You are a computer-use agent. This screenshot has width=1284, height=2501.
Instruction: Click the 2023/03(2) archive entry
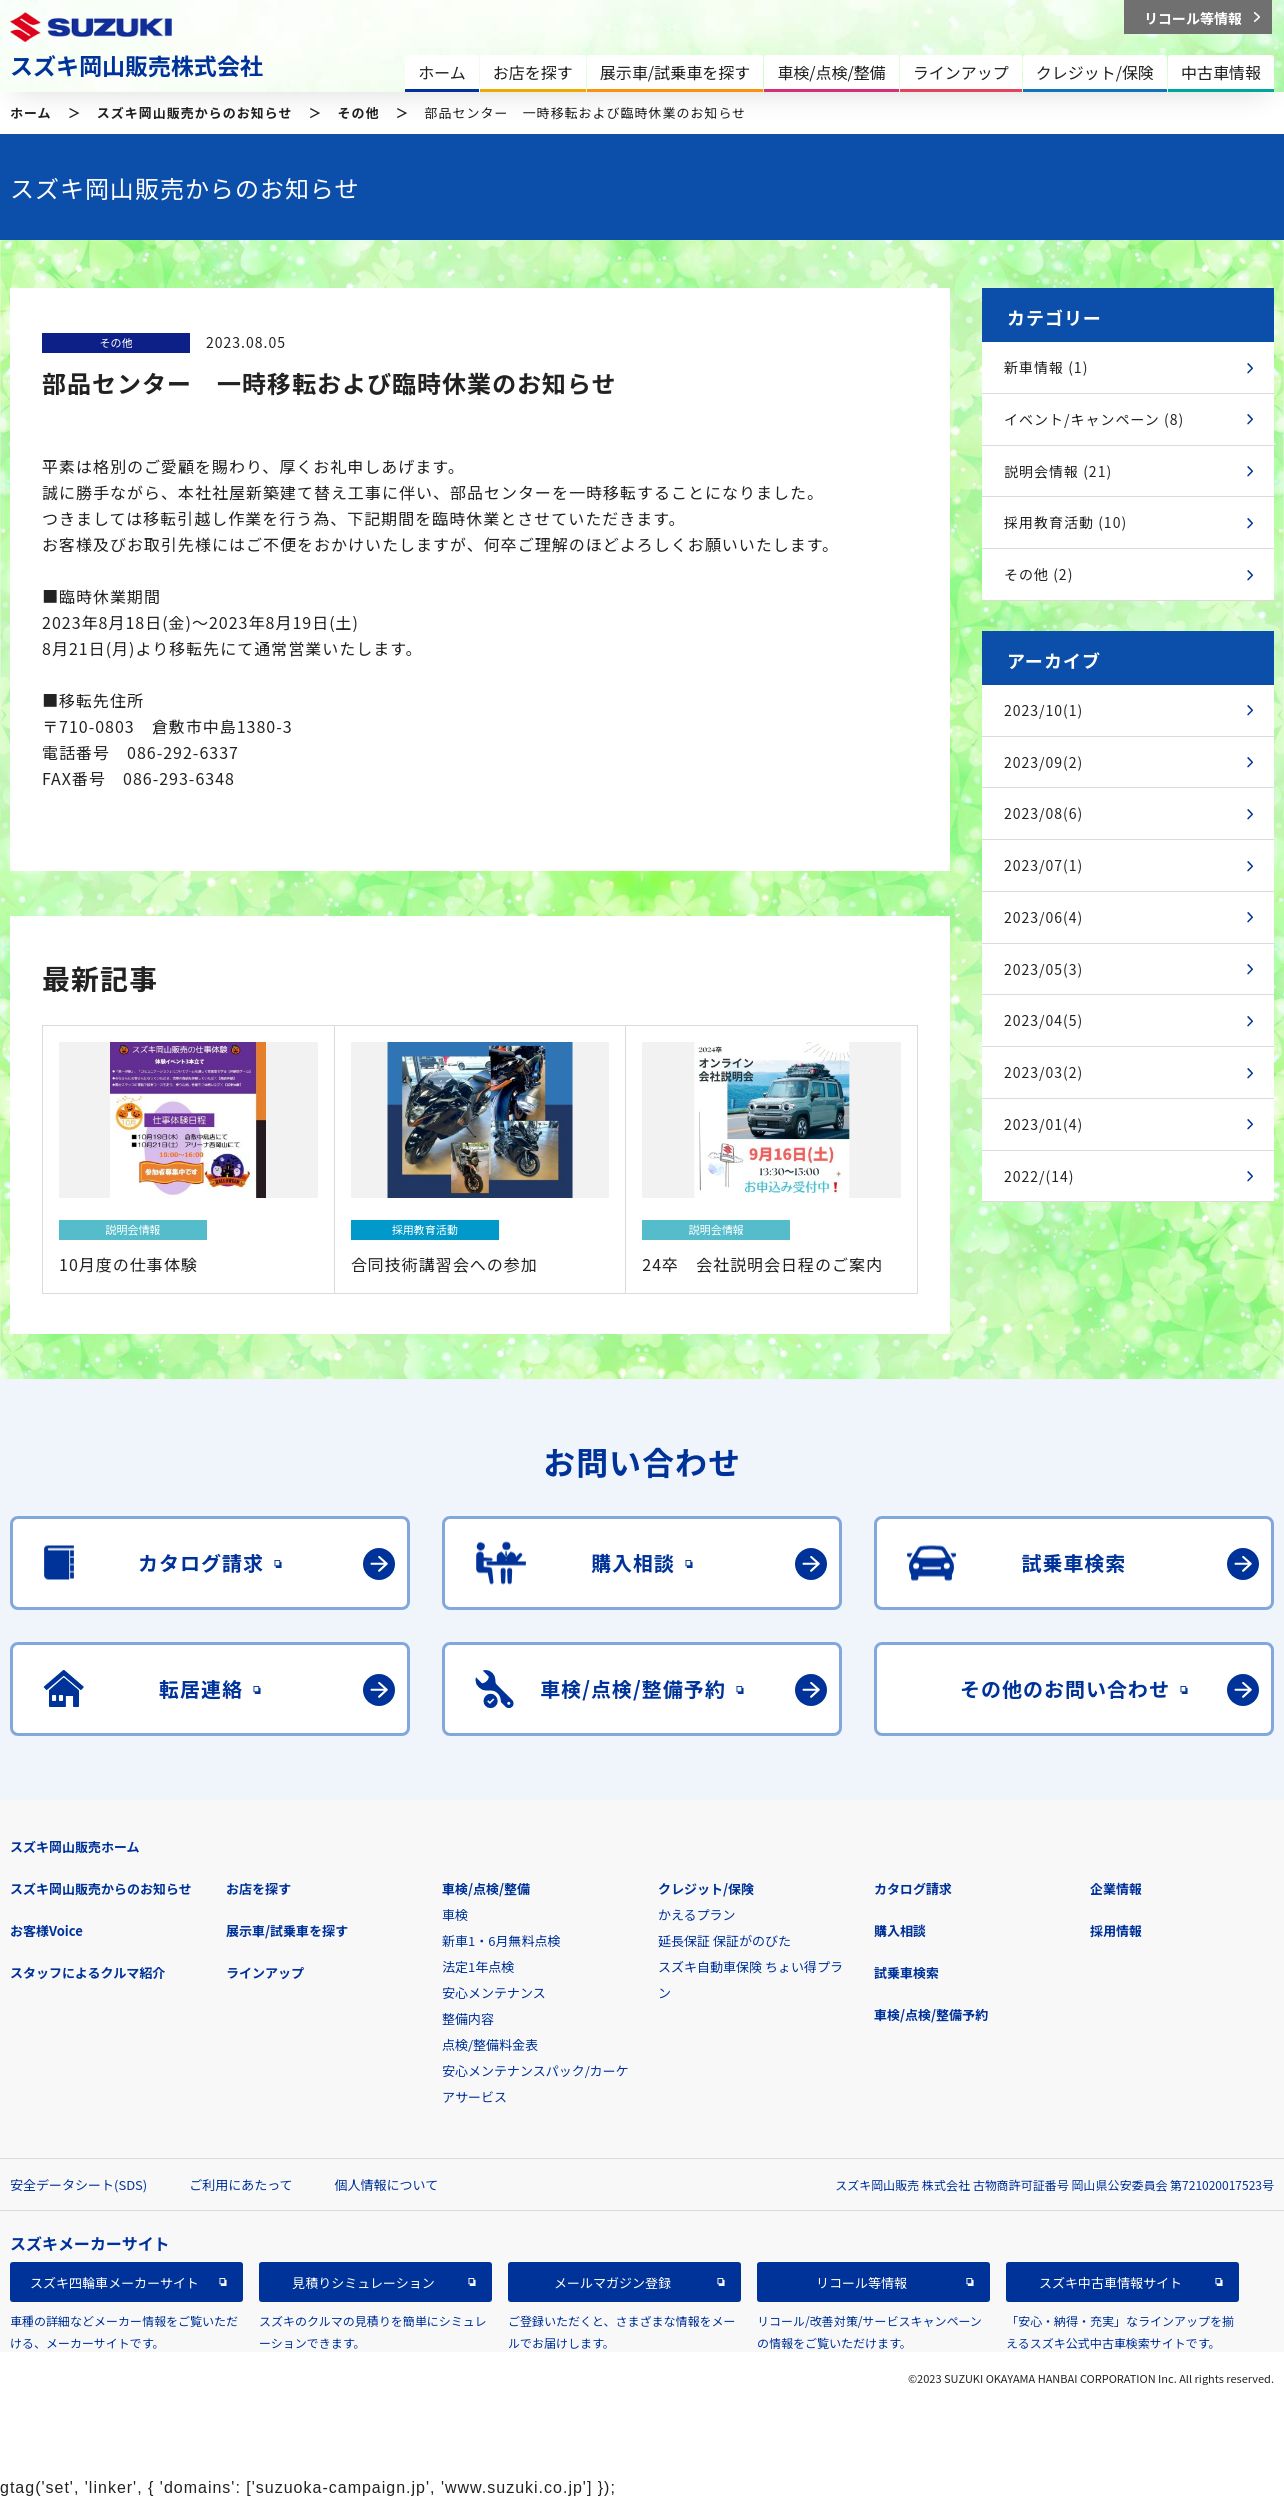[x=1128, y=1073]
